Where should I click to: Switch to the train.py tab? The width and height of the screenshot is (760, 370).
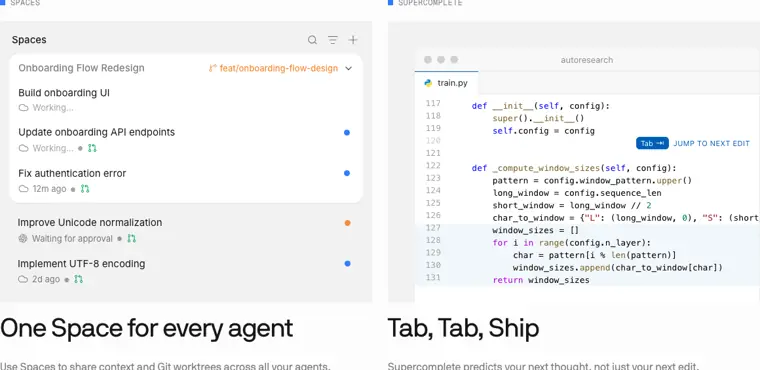(x=446, y=83)
